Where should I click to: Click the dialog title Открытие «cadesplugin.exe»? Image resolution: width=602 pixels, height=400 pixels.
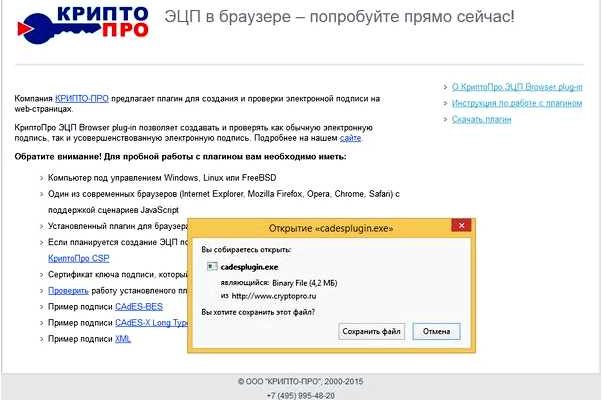pos(331,228)
